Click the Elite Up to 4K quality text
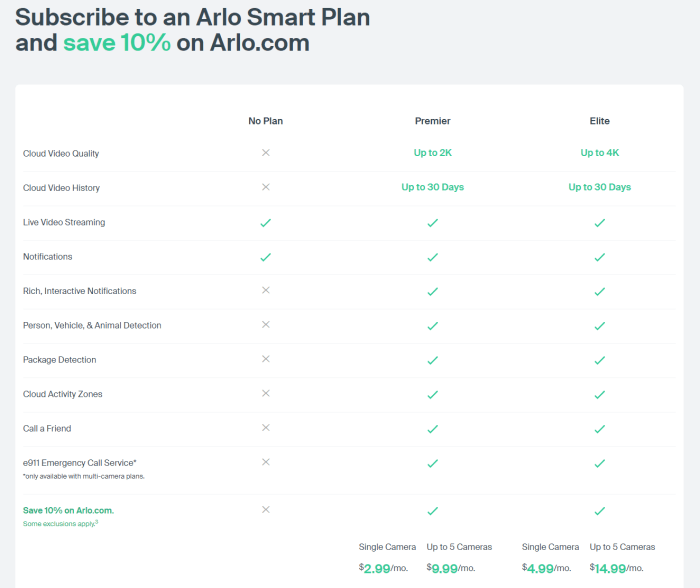Viewport: 700px width, 588px height. point(600,153)
